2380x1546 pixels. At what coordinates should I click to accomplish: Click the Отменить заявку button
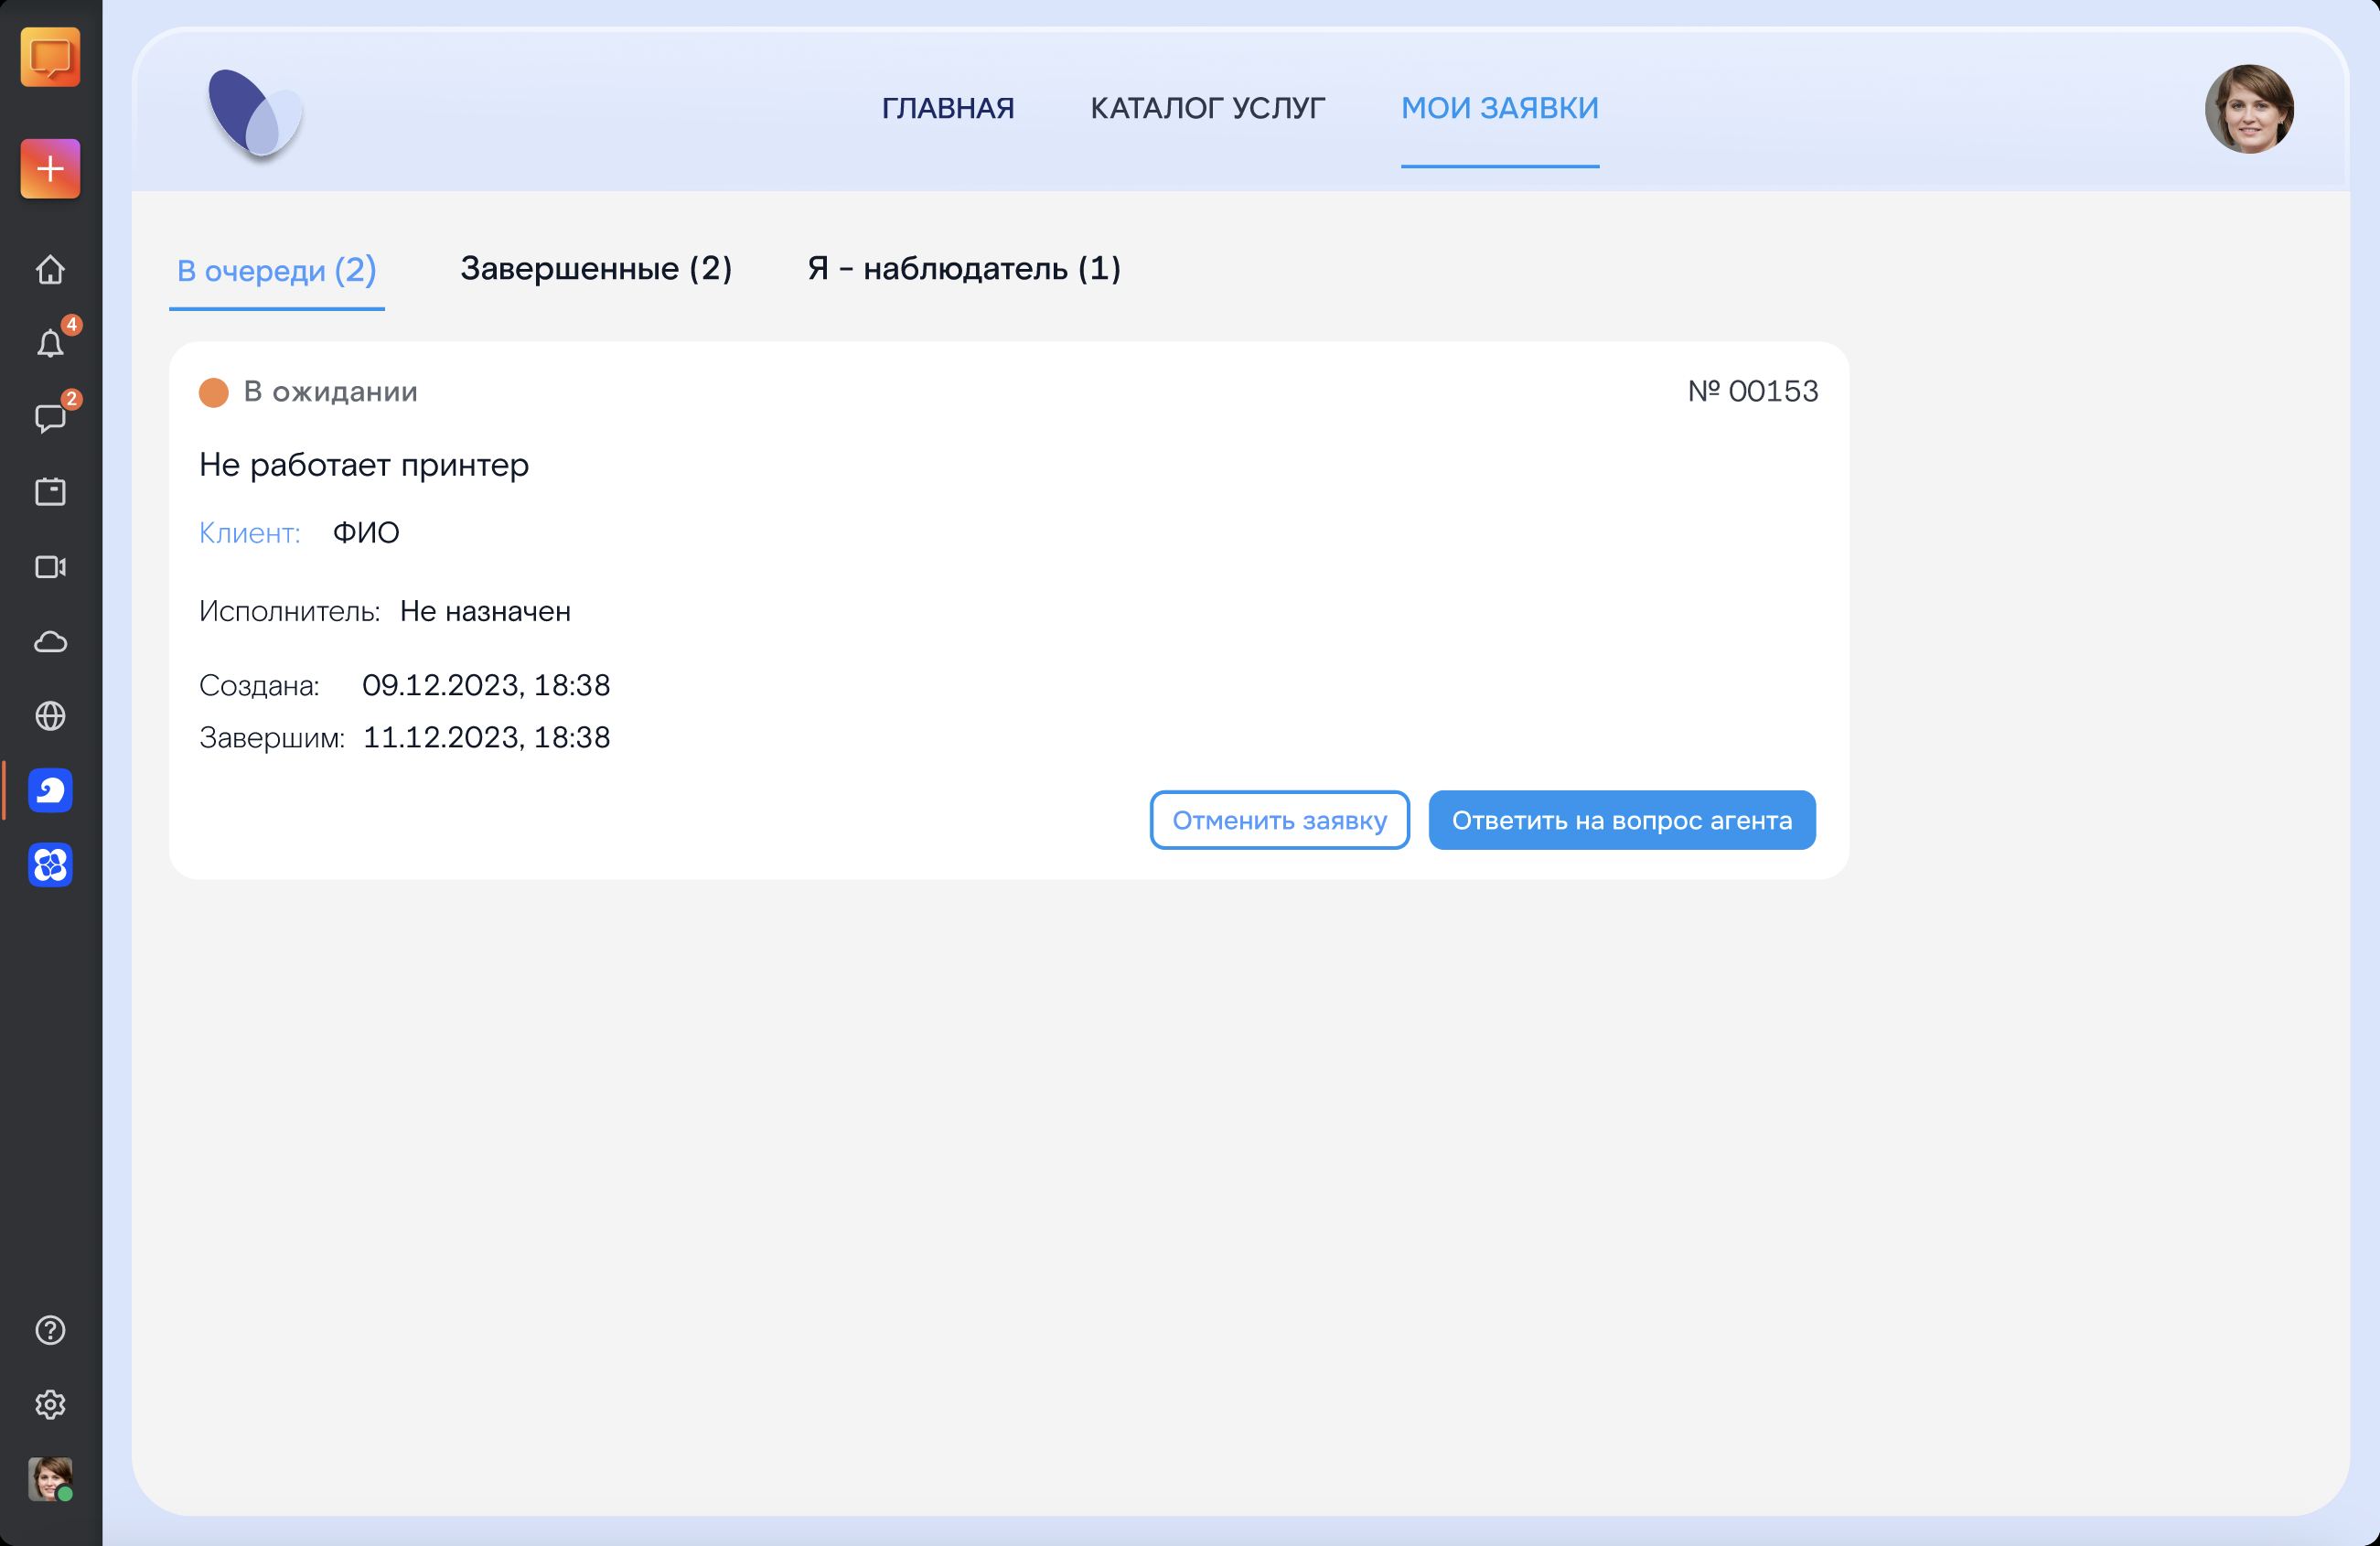point(1279,820)
